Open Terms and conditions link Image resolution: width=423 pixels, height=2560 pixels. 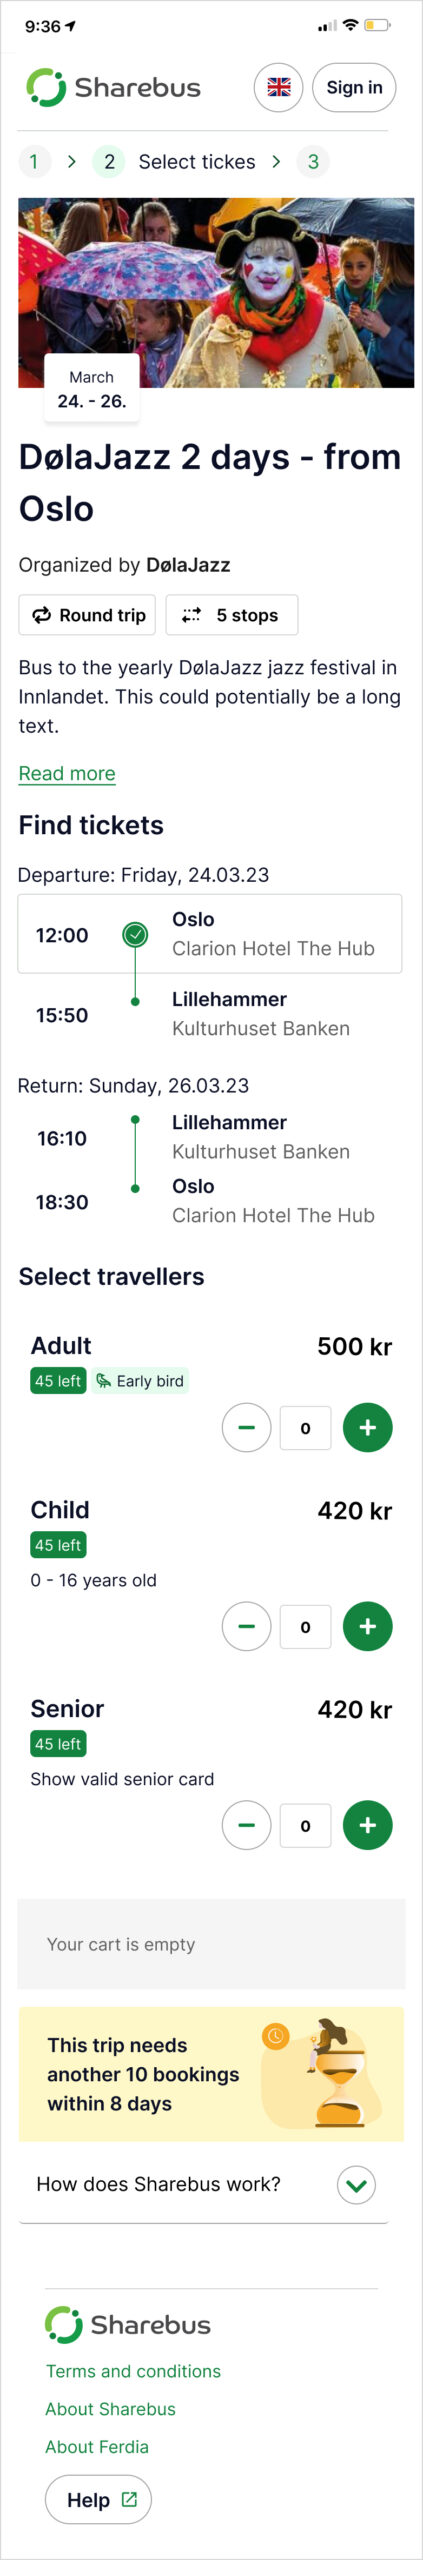(133, 2371)
